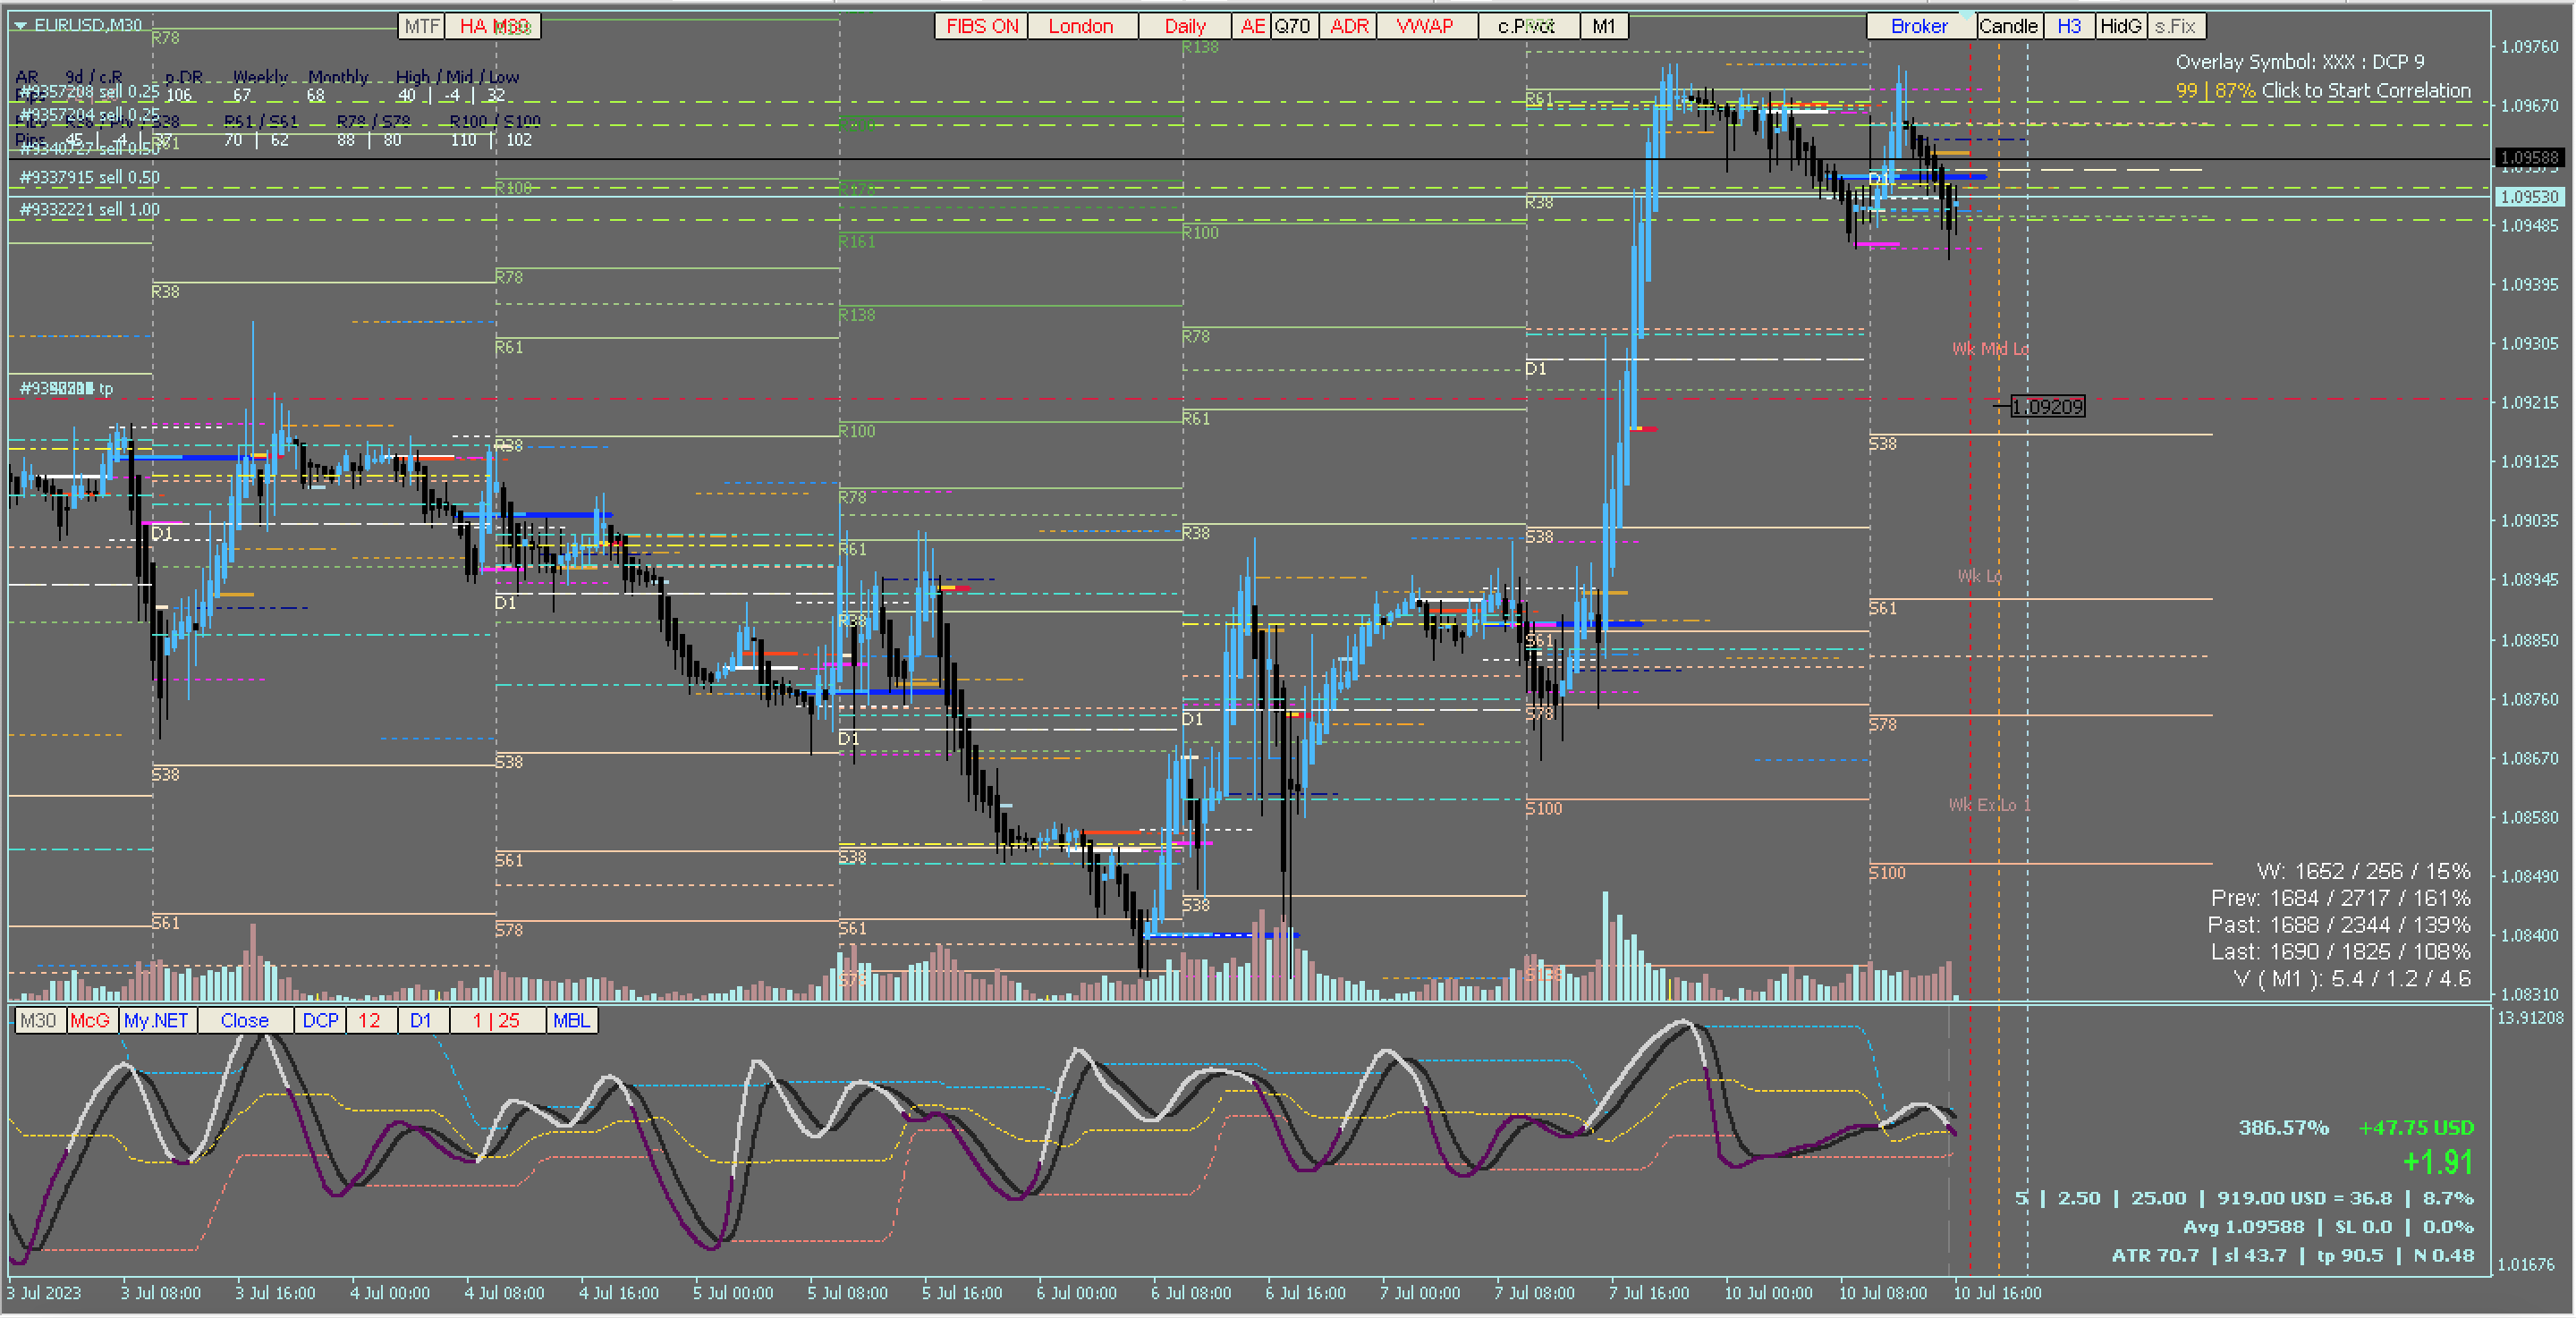Image resolution: width=2576 pixels, height=1318 pixels.
Task: Switch to the M1 timeframe button
Action: coord(1603,26)
